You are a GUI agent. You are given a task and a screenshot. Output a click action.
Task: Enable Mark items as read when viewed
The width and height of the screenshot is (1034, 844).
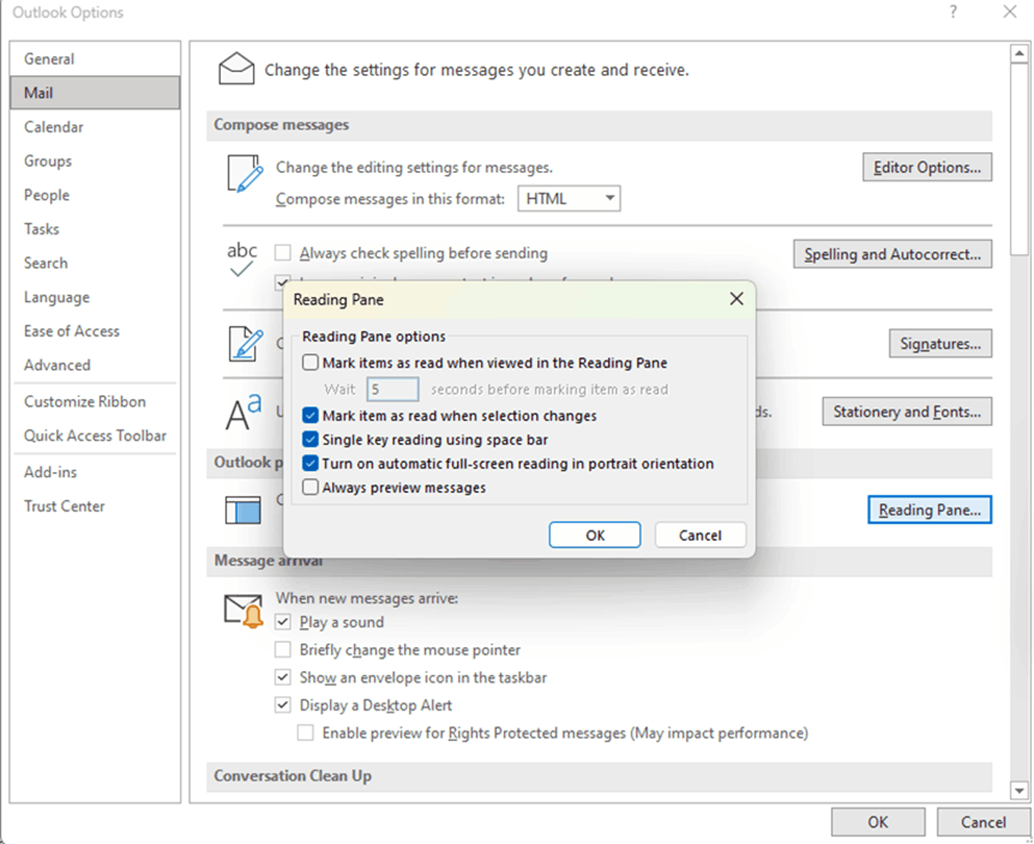point(310,362)
